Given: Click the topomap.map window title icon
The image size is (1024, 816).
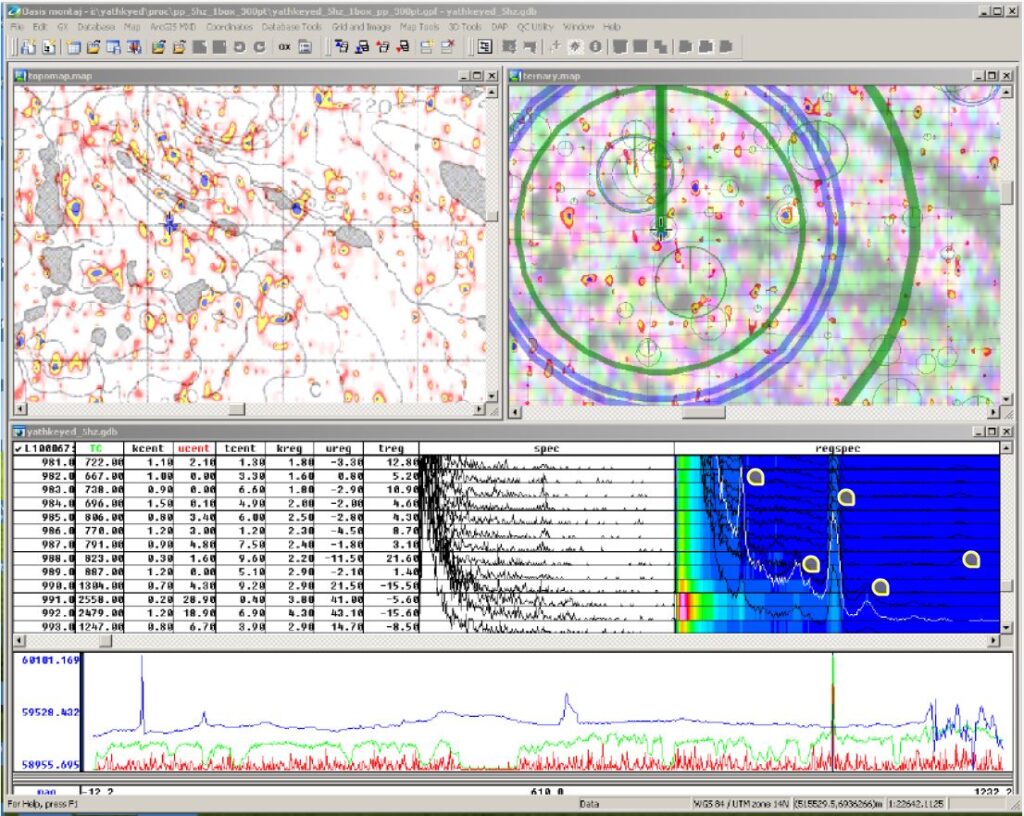Looking at the screenshot, I should (21, 76).
